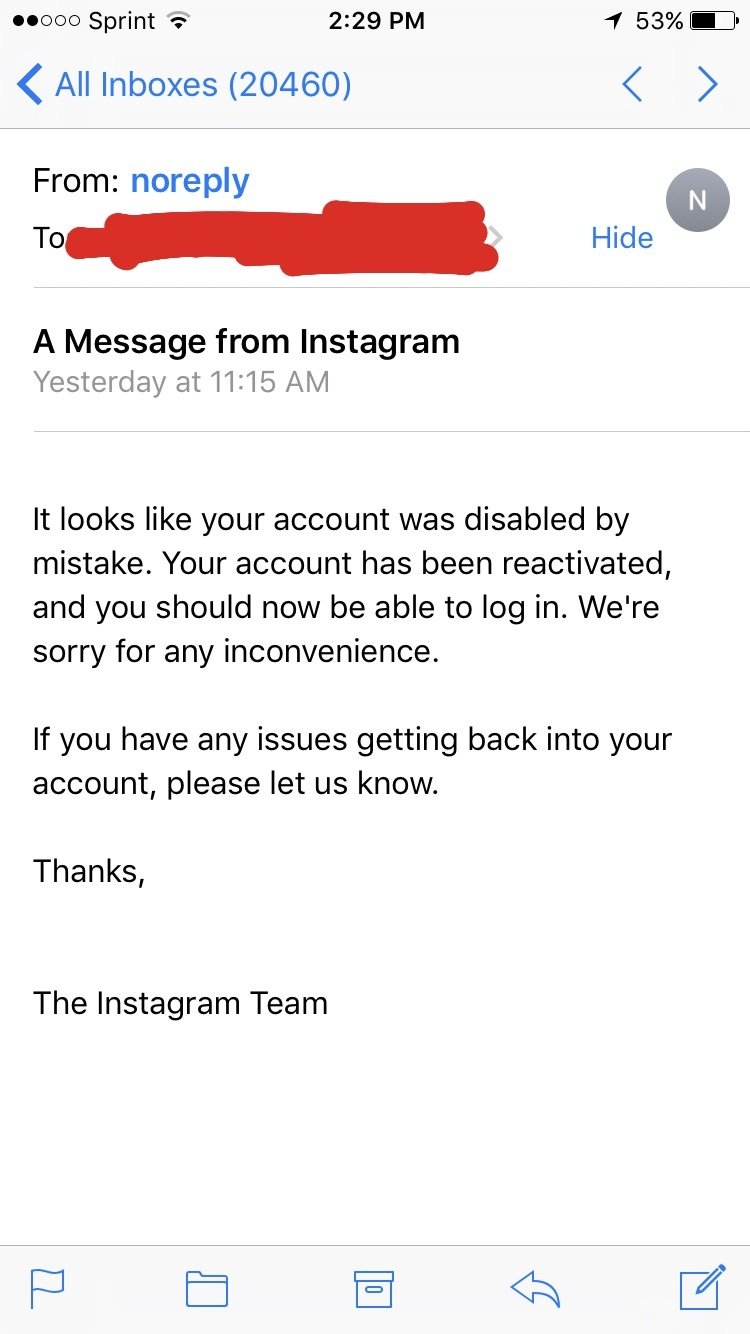750x1334 pixels.
Task: Open reply options arrow
Action: coord(536,1288)
